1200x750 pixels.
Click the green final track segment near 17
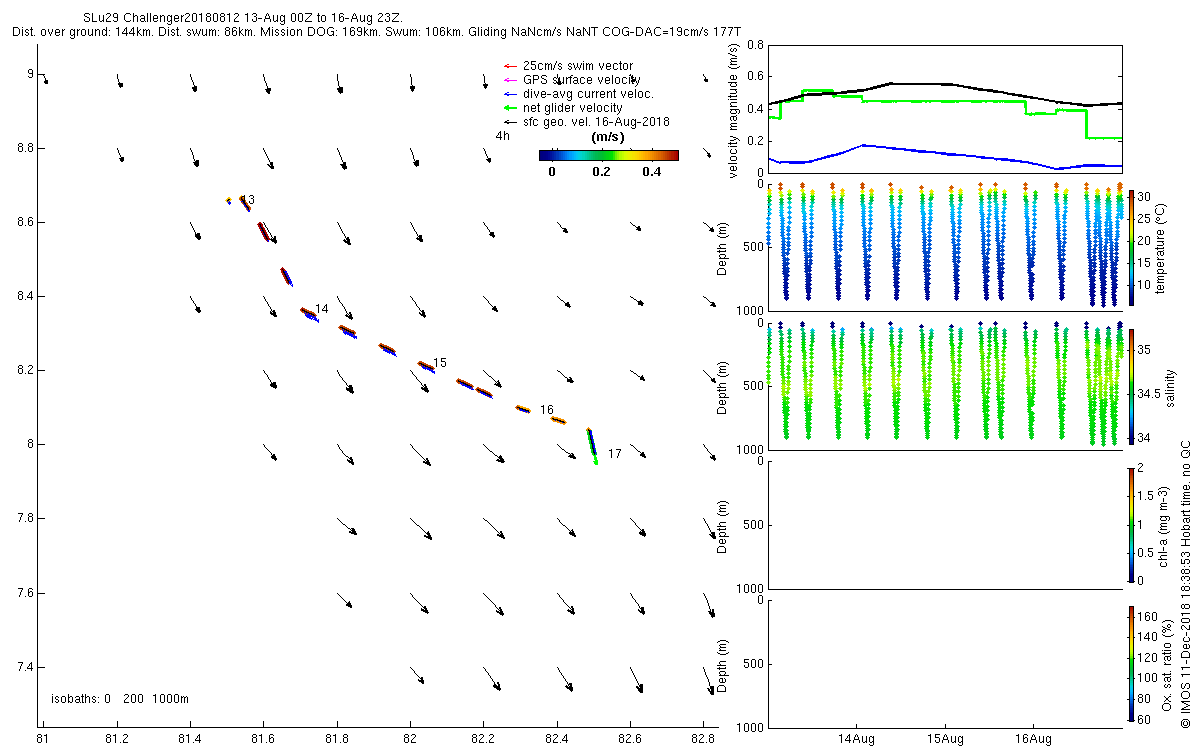click(592, 446)
